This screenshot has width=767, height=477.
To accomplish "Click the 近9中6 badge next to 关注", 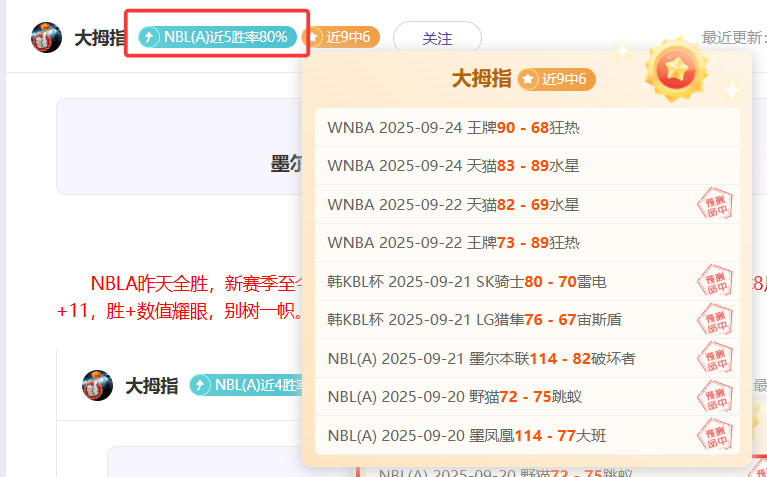I will [341, 37].
